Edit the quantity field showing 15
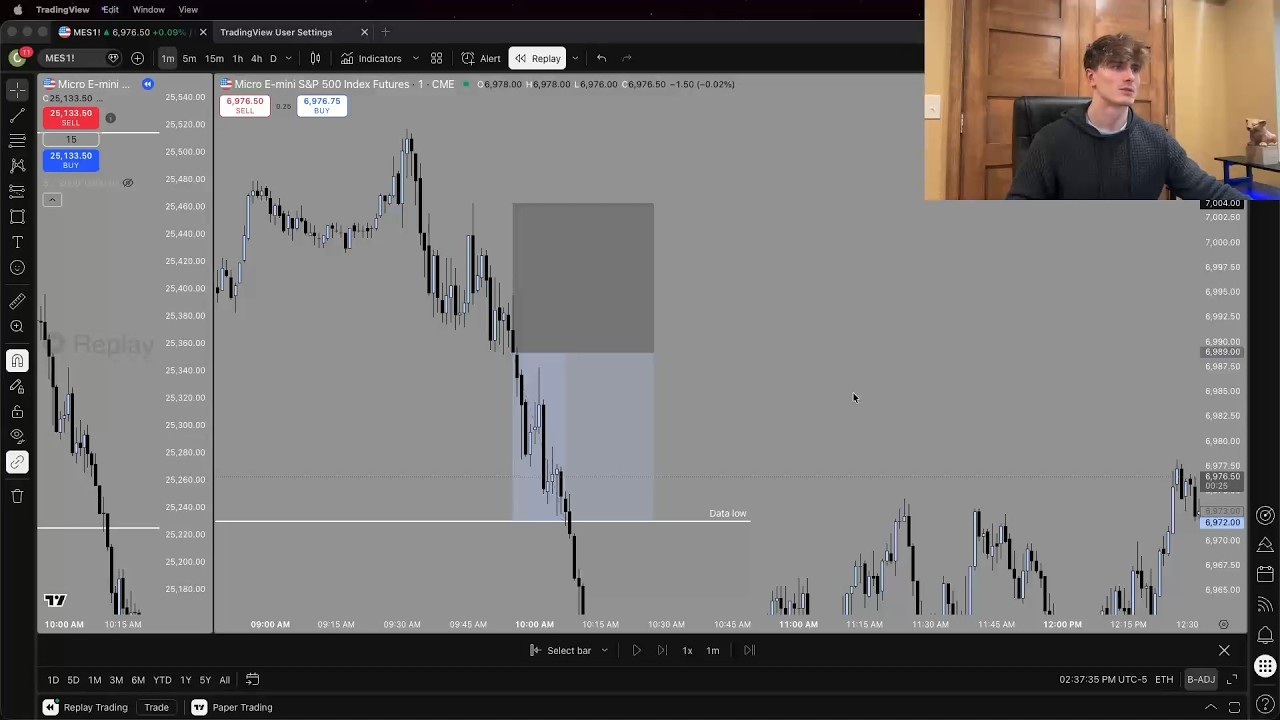This screenshot has width=1280, height=720. point(70,139)
